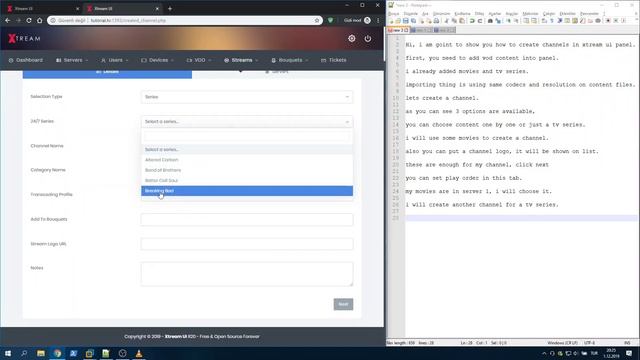Choose Band of Brothers from series list
Viewport: 640px width, 360px height.
pyautogui.click(x=247, y=170)
